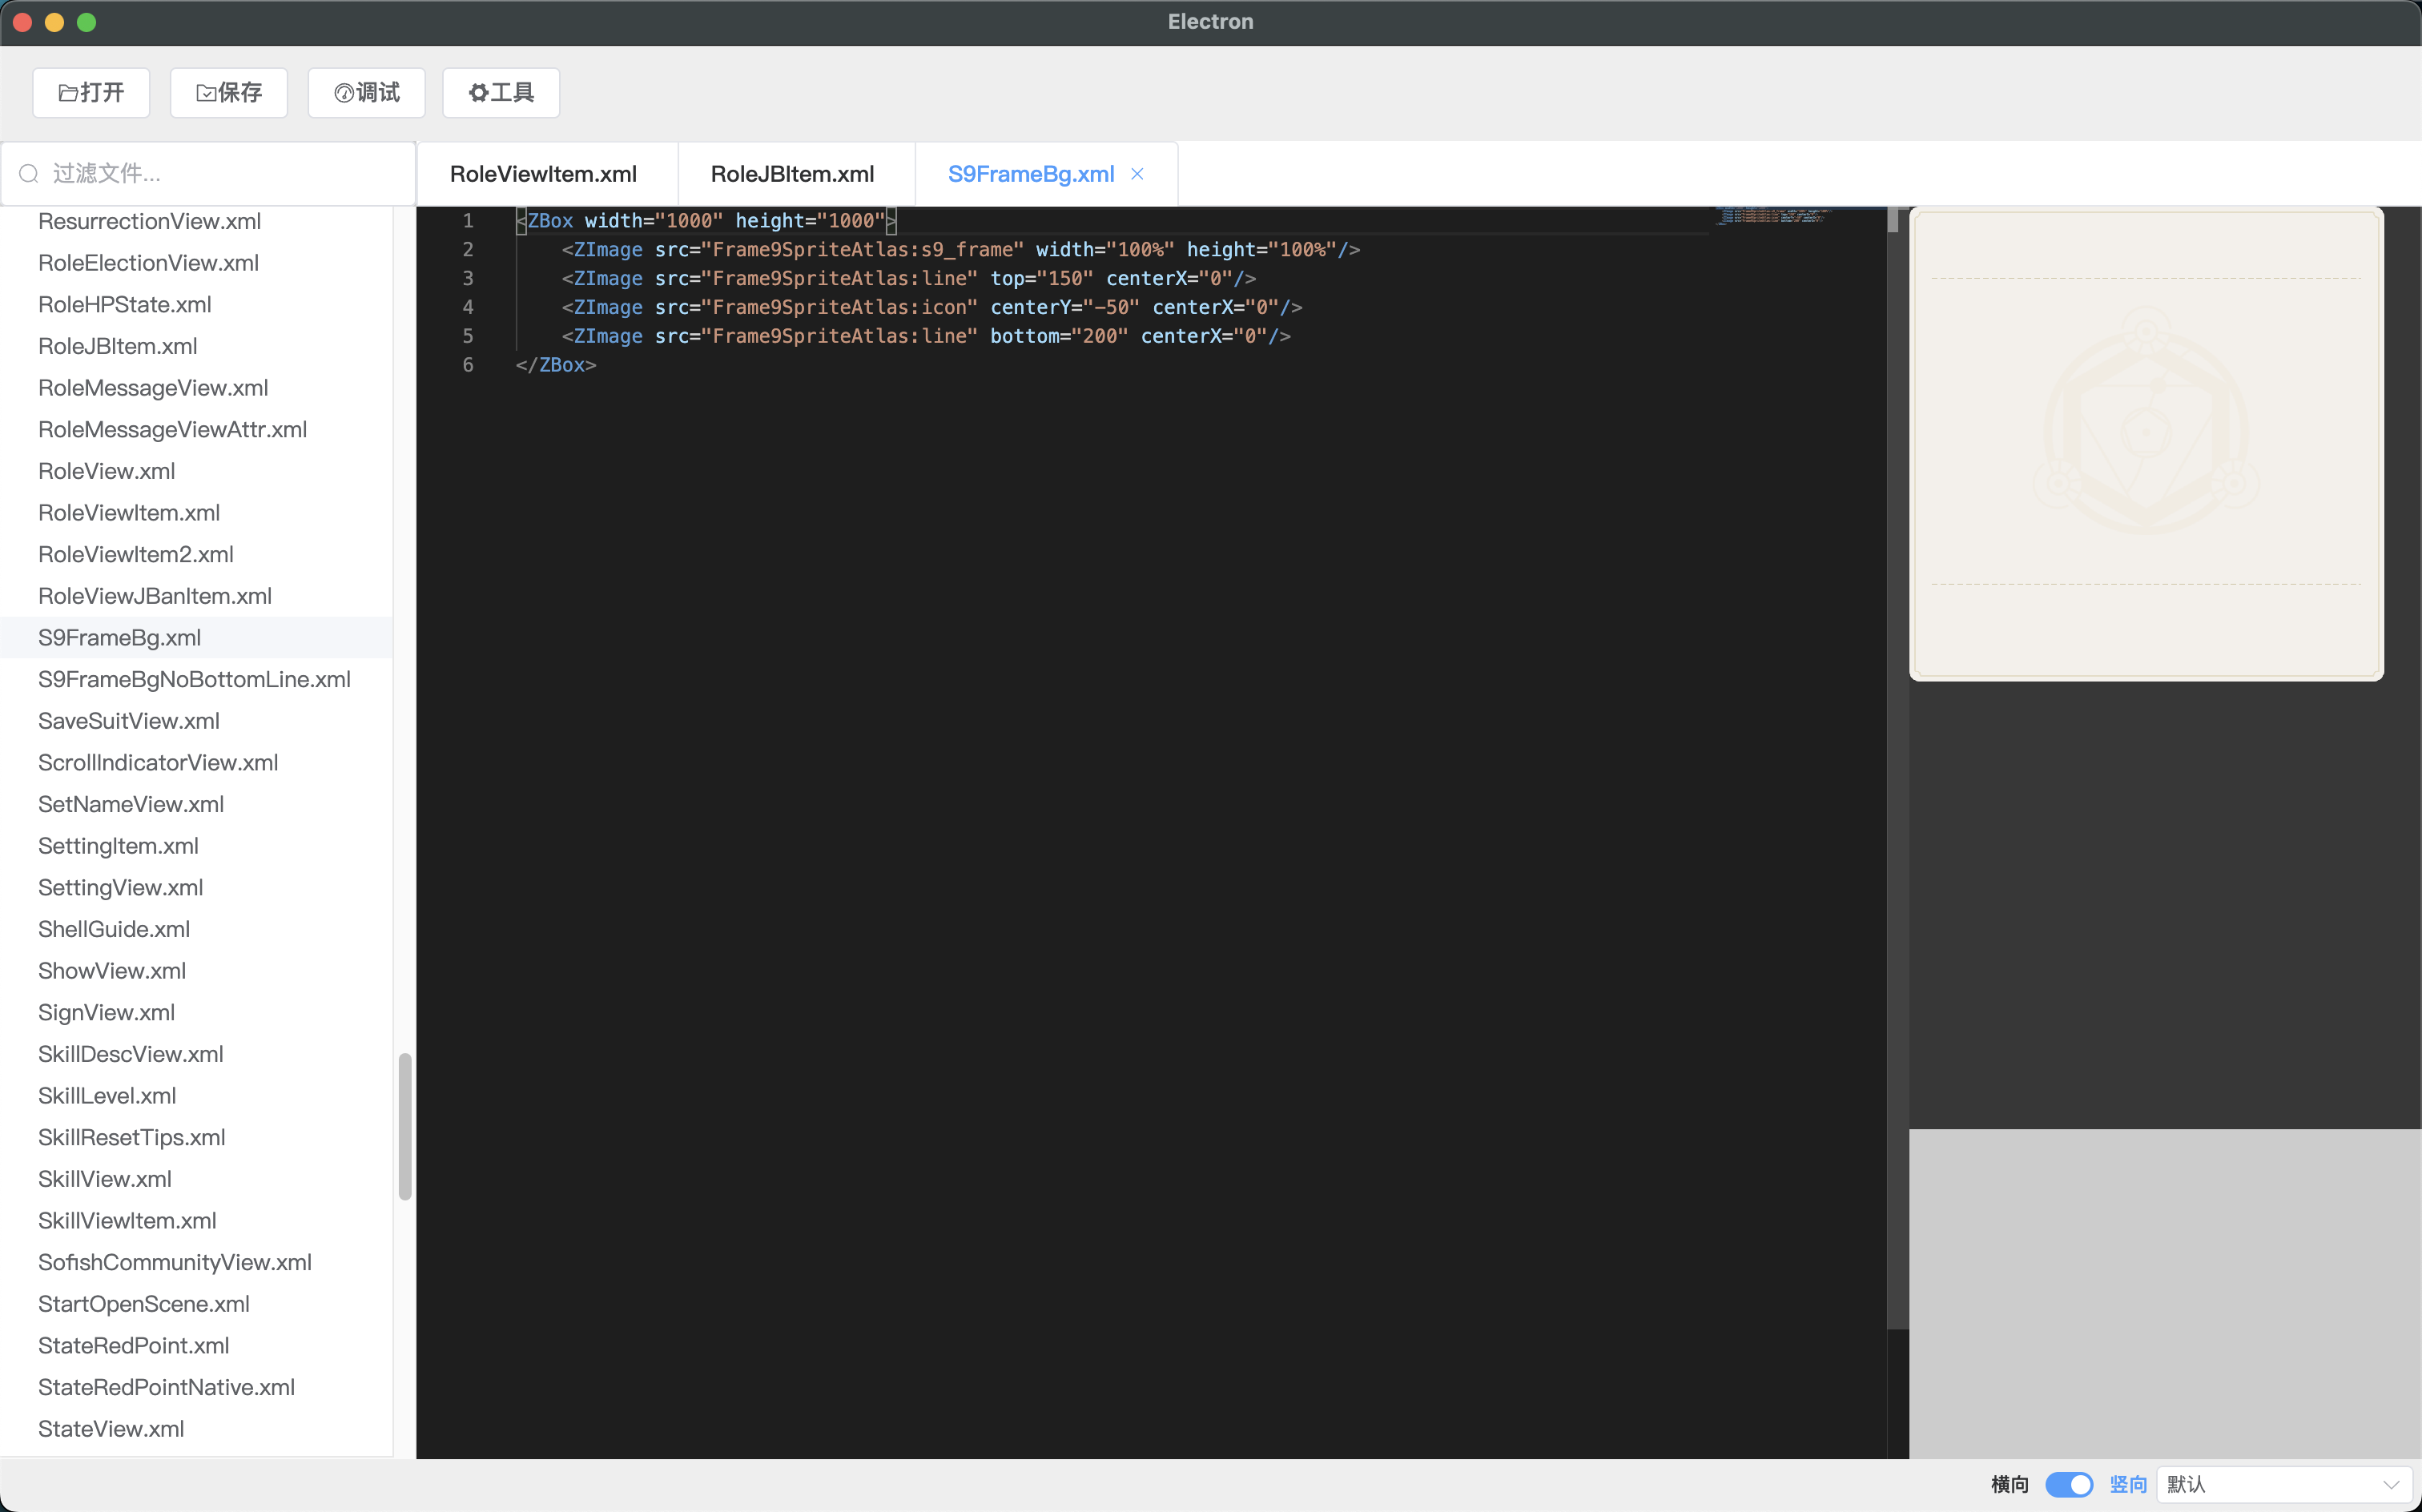Switch to the RoleViewItem.xml tab
The image size is (2422, 1512).
(x=543, y=174)
